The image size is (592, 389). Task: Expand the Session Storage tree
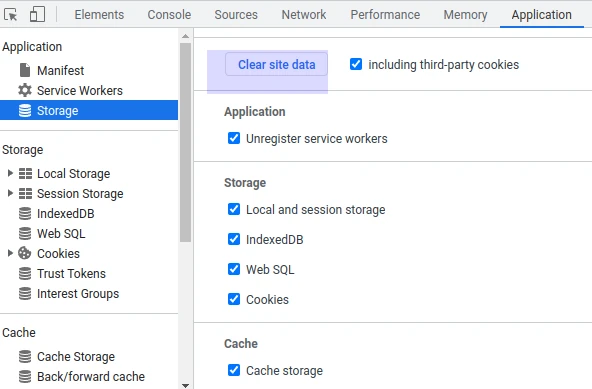point(10,193)
